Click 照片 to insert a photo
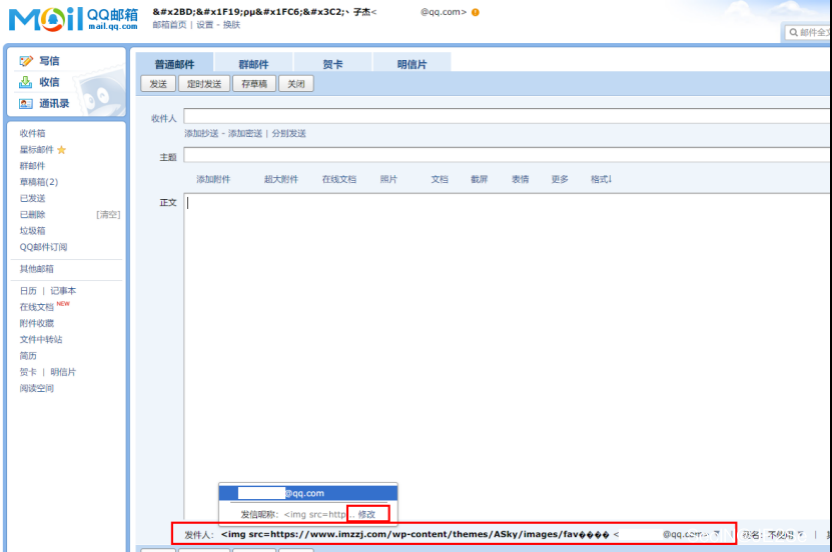The width and height of the screenshot is (832, 552). click(388, 179)
